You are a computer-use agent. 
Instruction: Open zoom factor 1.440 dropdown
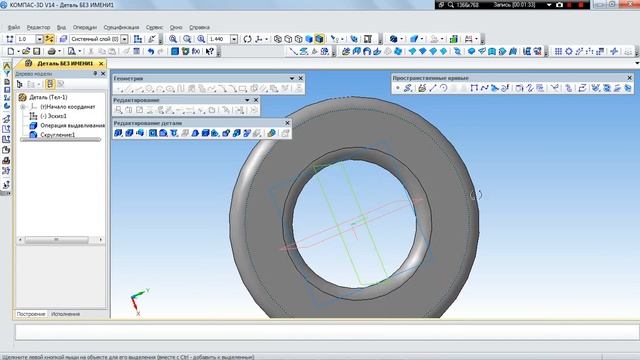[x=234, y=39]
